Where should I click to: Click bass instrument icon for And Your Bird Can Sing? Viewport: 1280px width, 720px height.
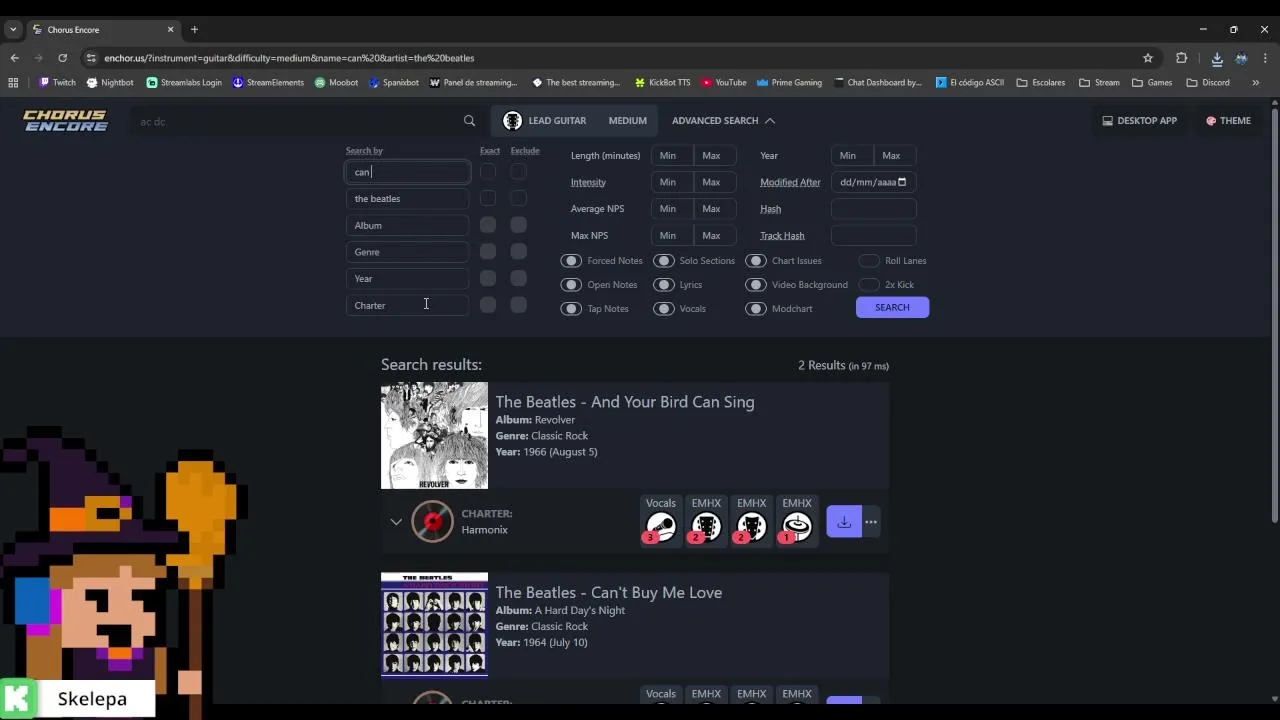[x=751, y=526]
